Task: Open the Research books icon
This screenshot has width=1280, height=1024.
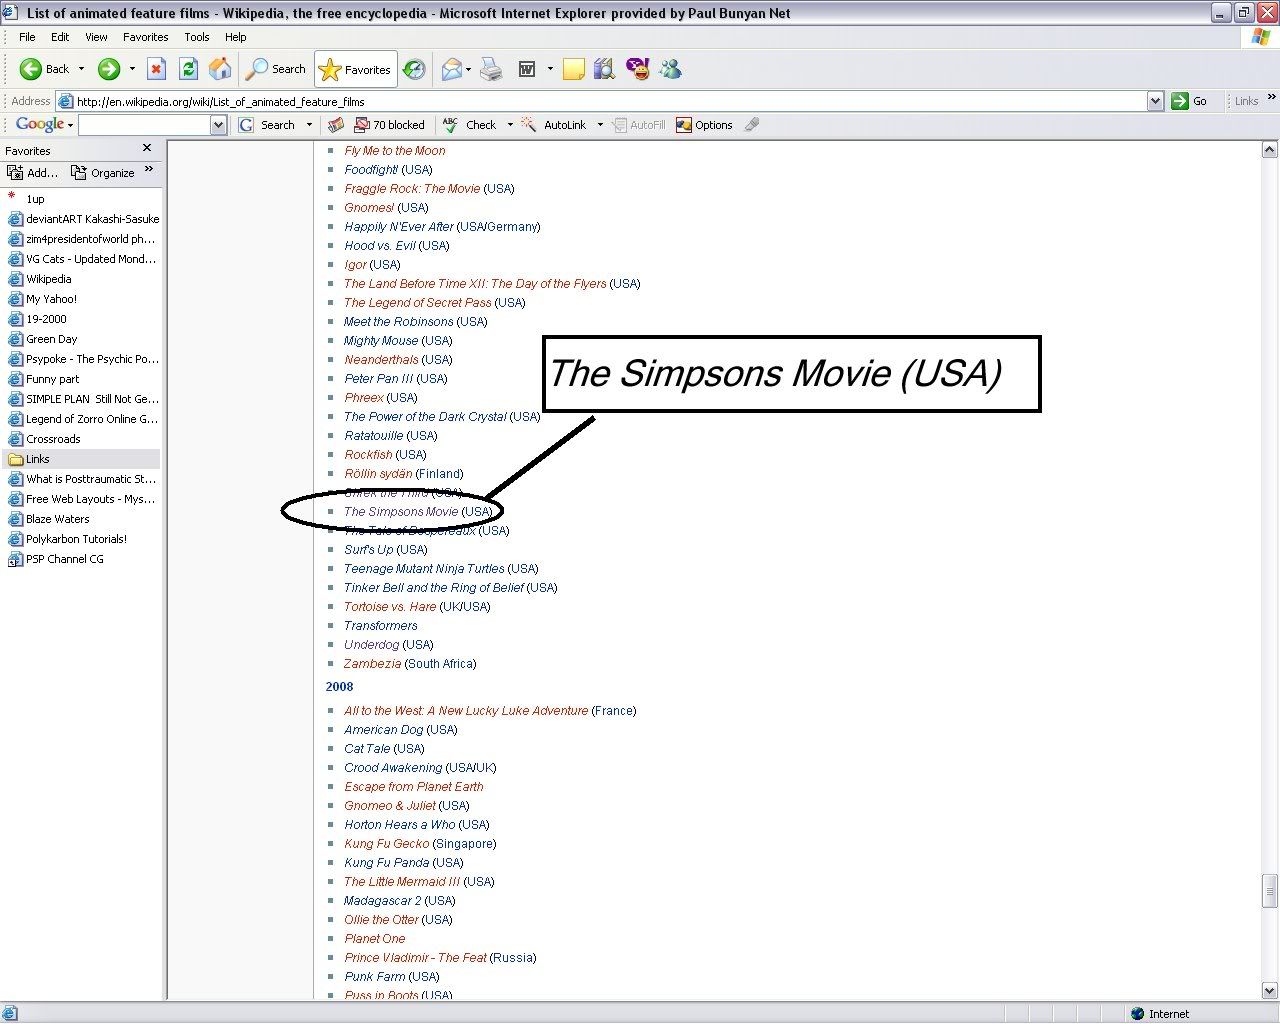Action: click(x=604, y=69)
